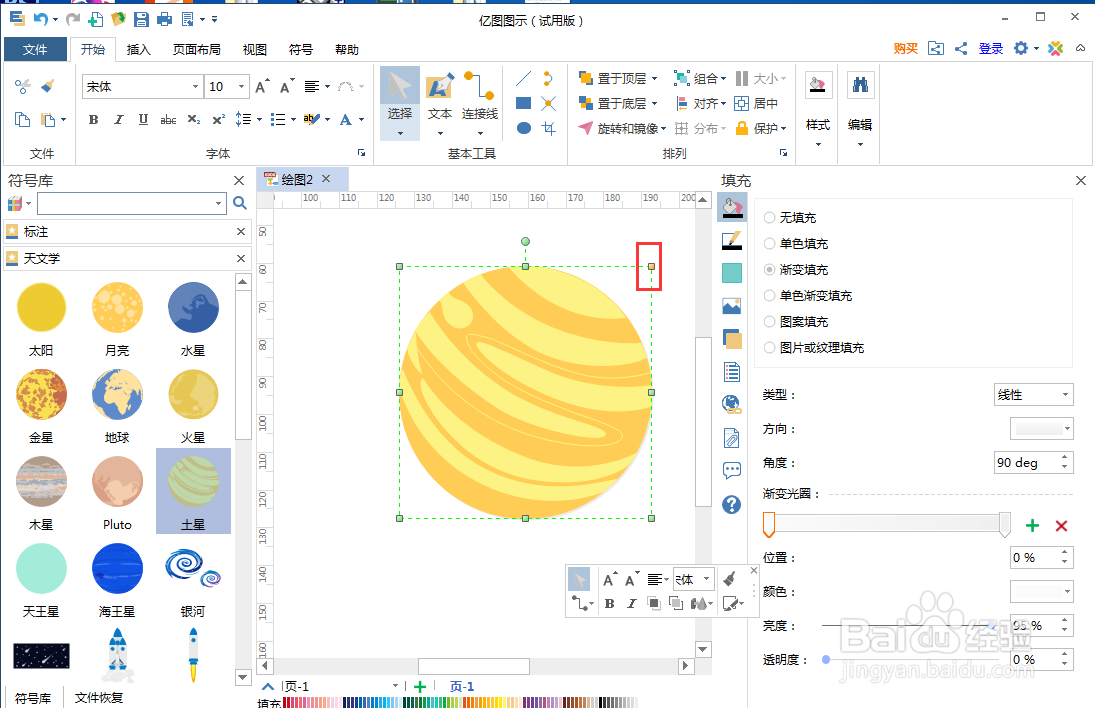Enable the 单色填充 option
The width and height of the screenshot is (1095, 708).
(x=769, y=243)
